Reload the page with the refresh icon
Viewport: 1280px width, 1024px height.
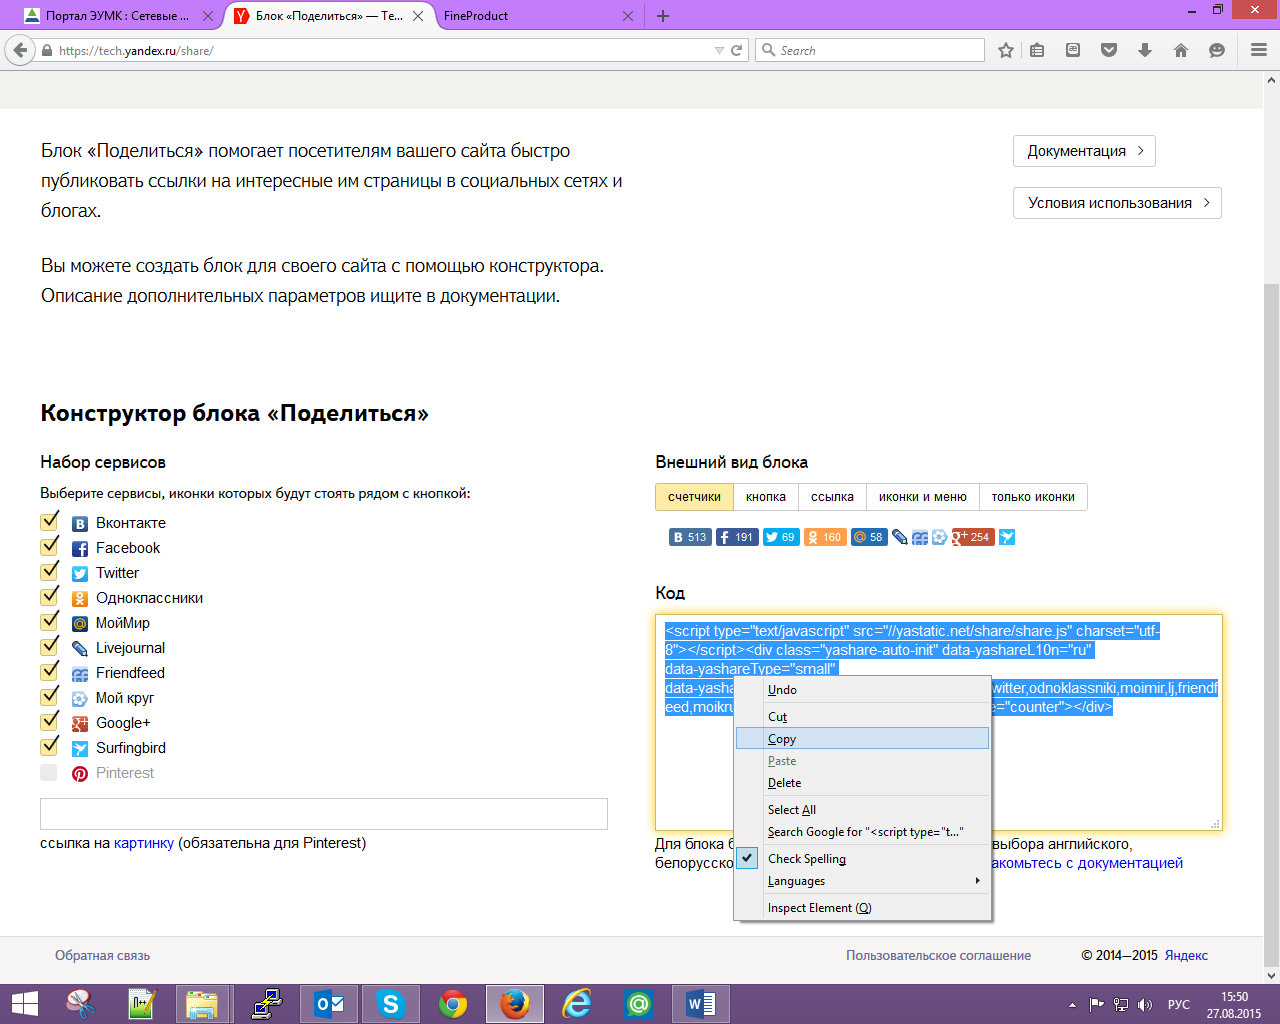[737, 50]
